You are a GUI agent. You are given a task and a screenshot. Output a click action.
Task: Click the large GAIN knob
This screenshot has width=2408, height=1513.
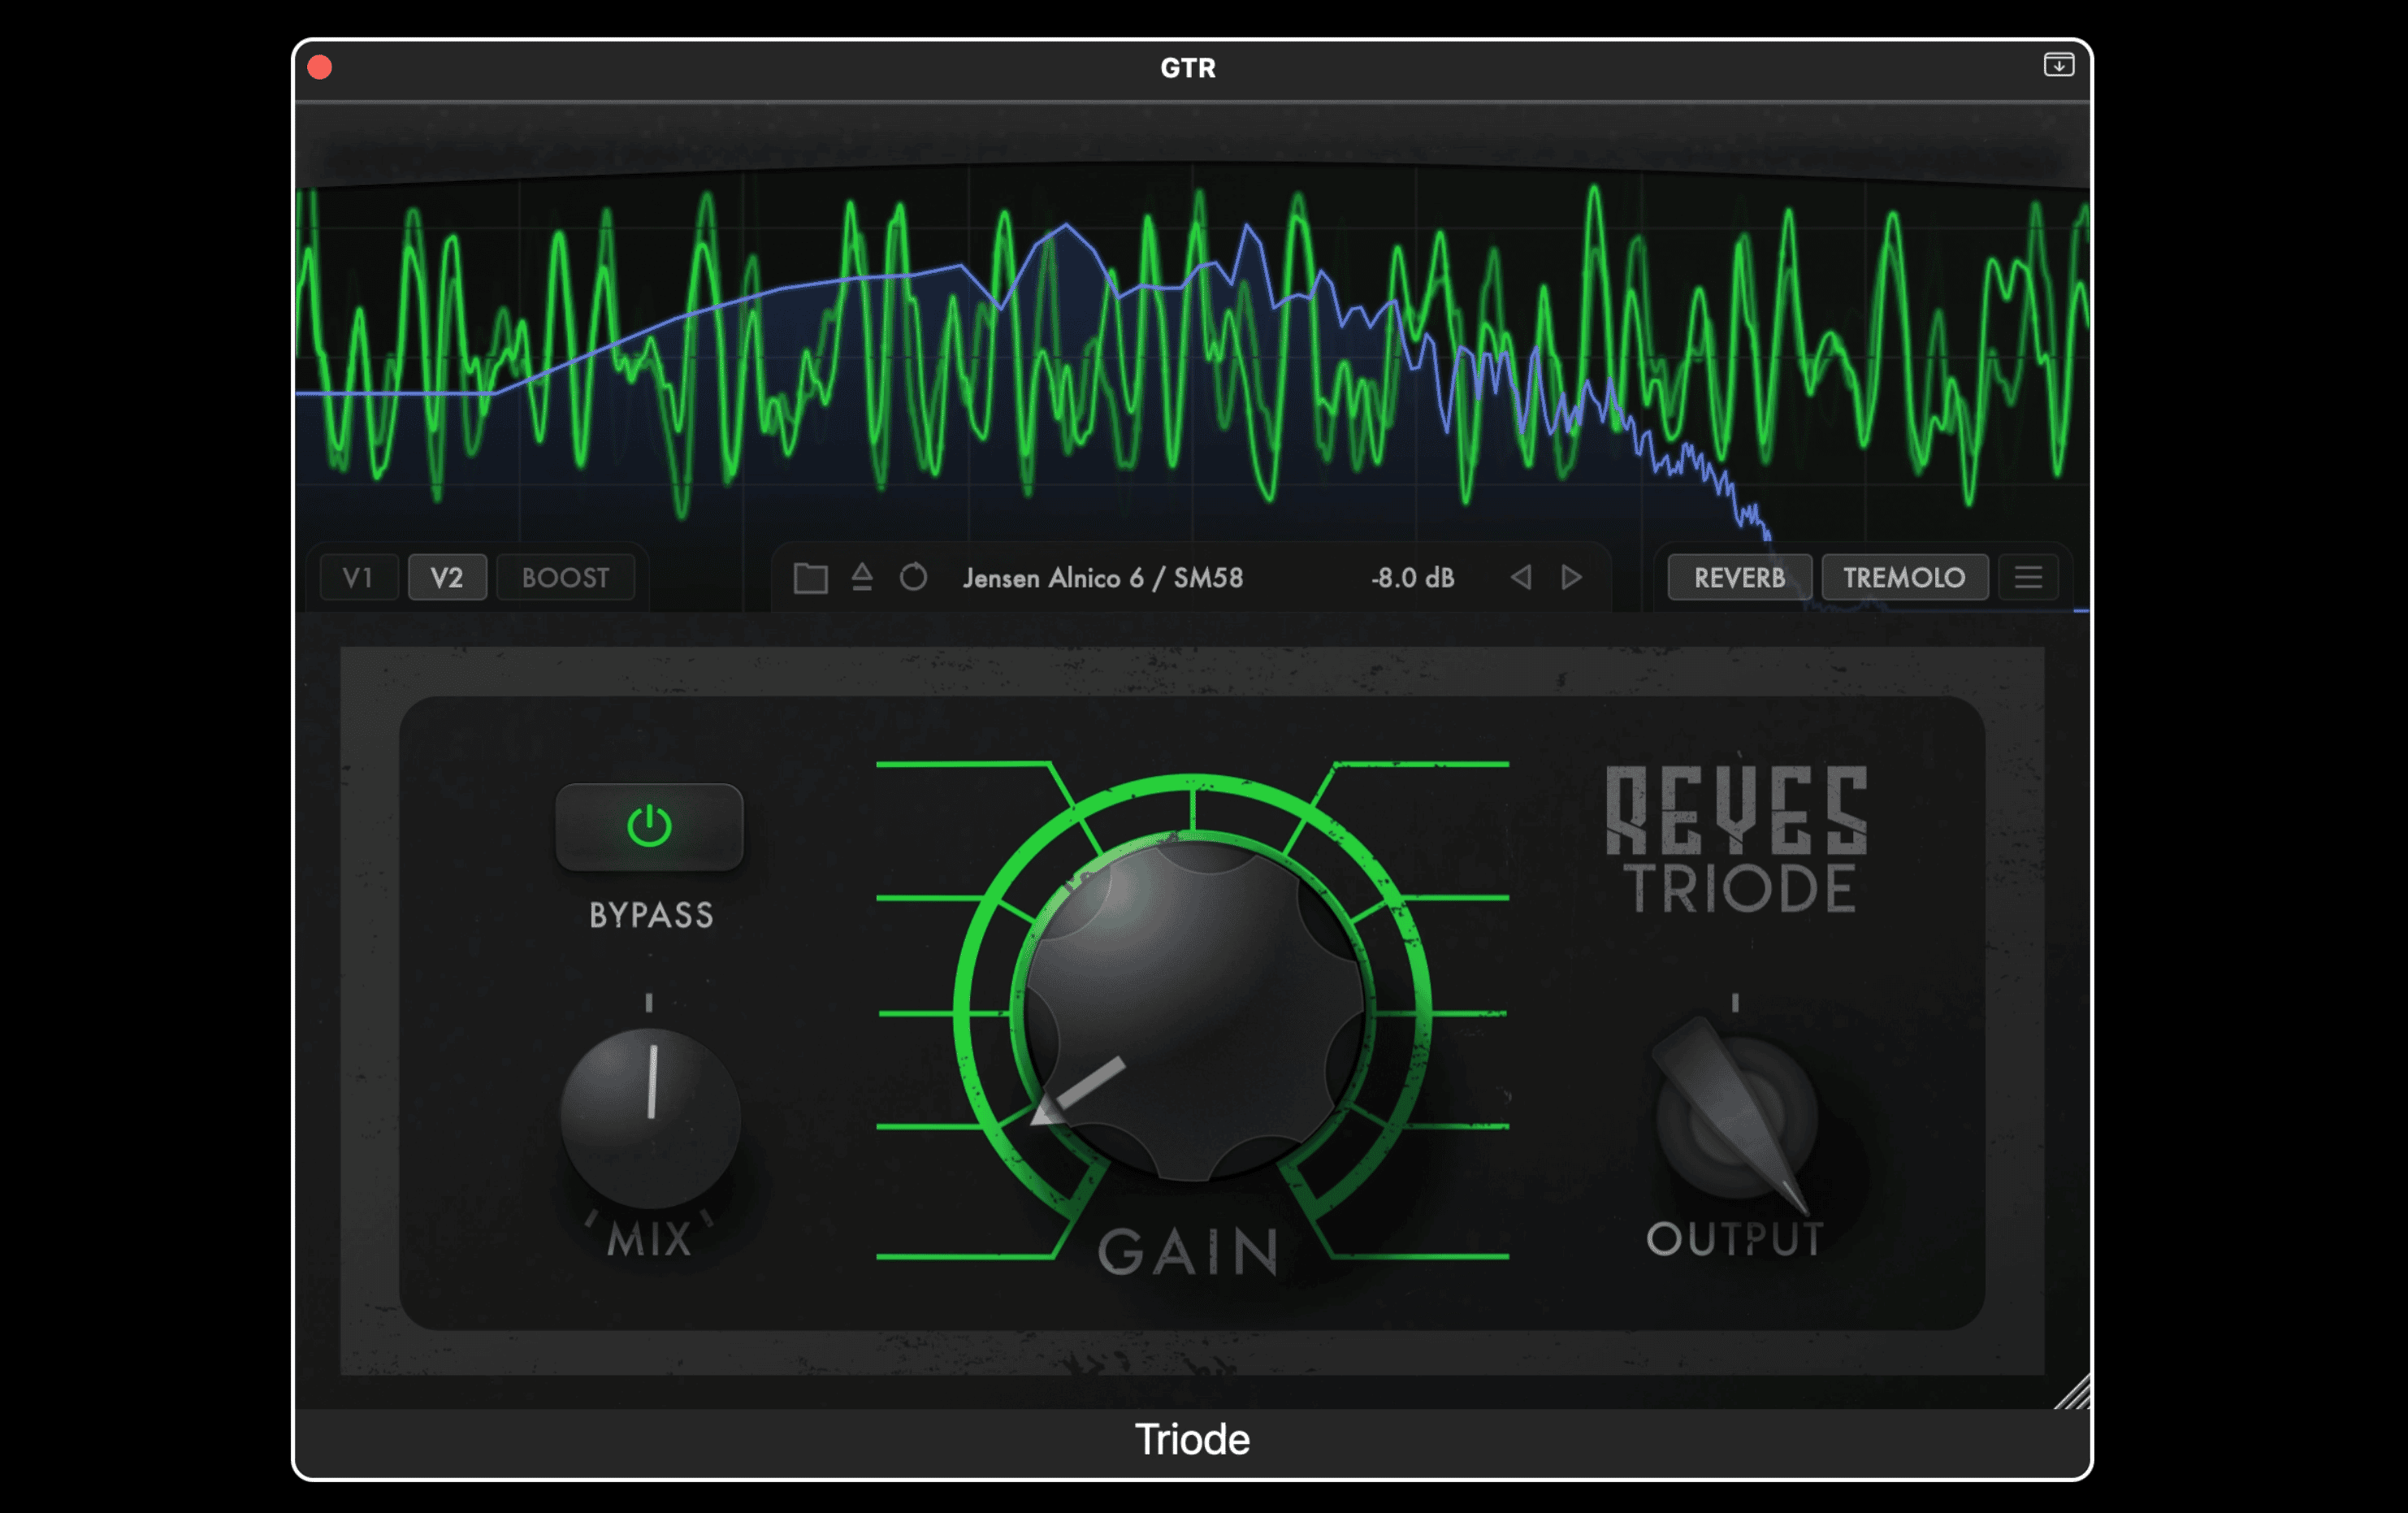click(x=1195, y=1010)
